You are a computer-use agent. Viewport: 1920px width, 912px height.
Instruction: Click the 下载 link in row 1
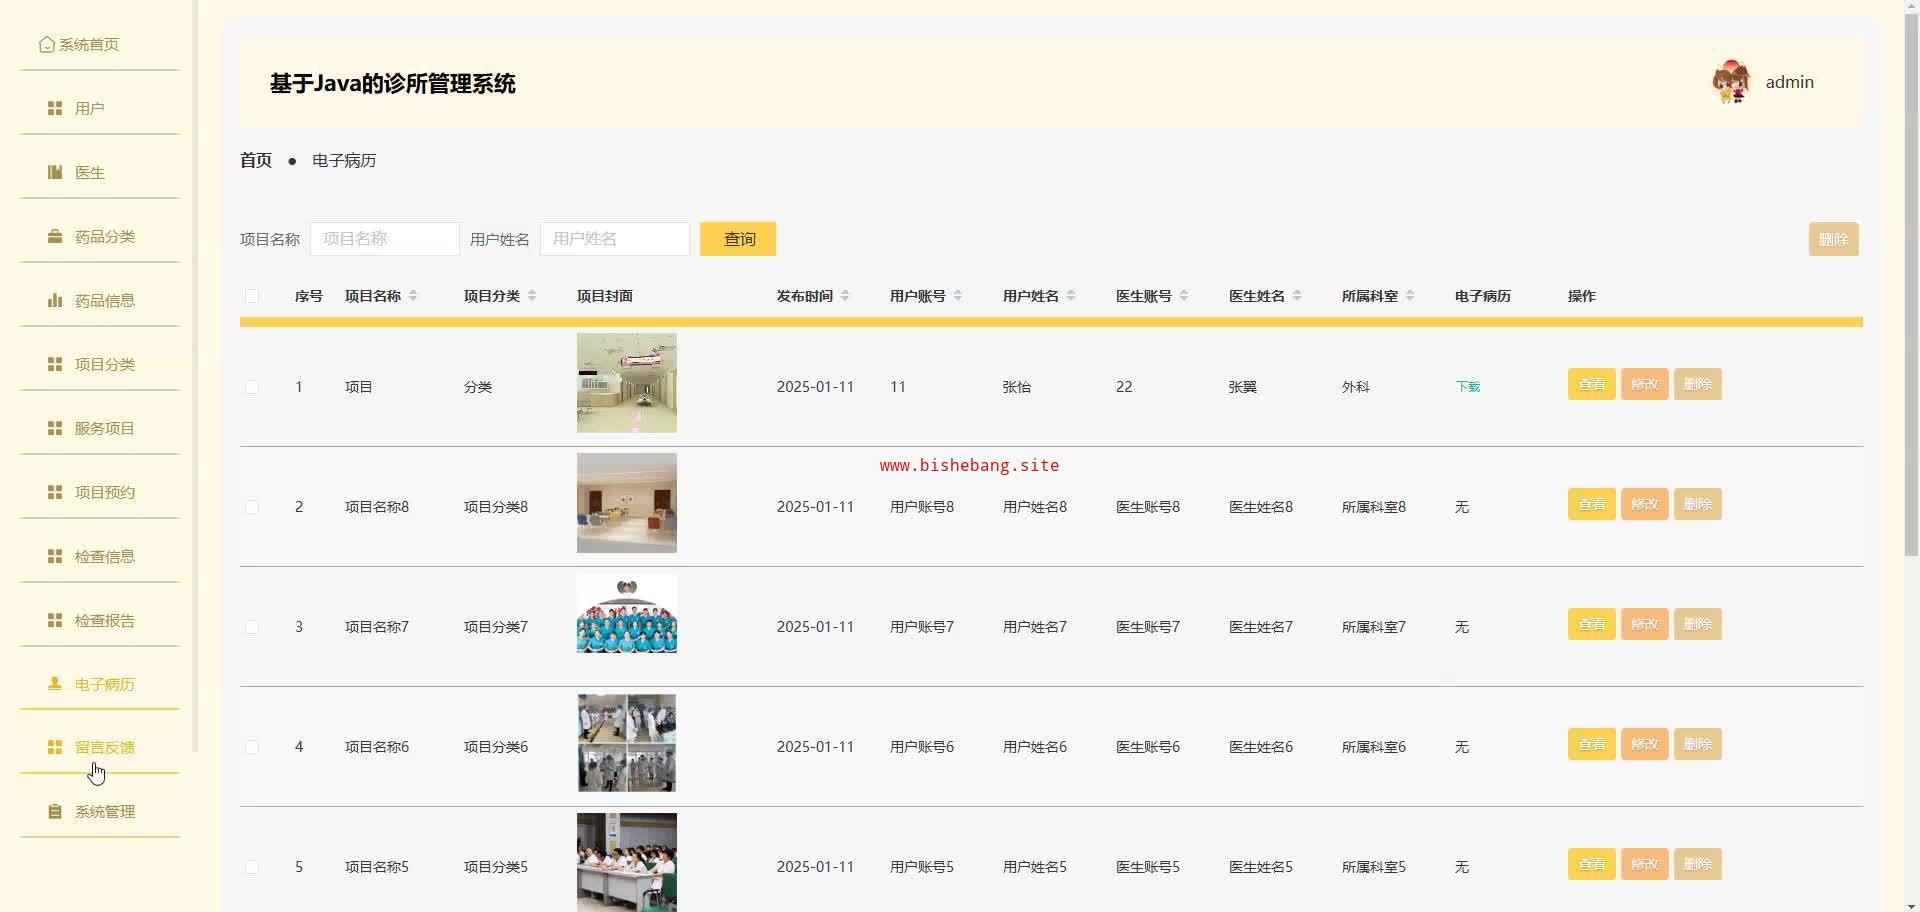tap(1467, 387)
